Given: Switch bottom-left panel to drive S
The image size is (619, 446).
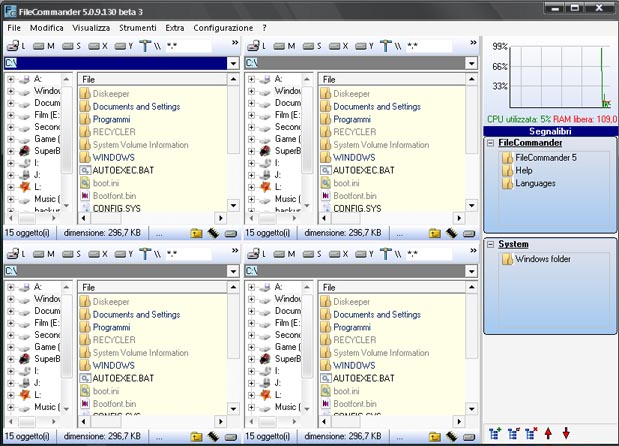Looking at the screenshot, I should (71, 254).
